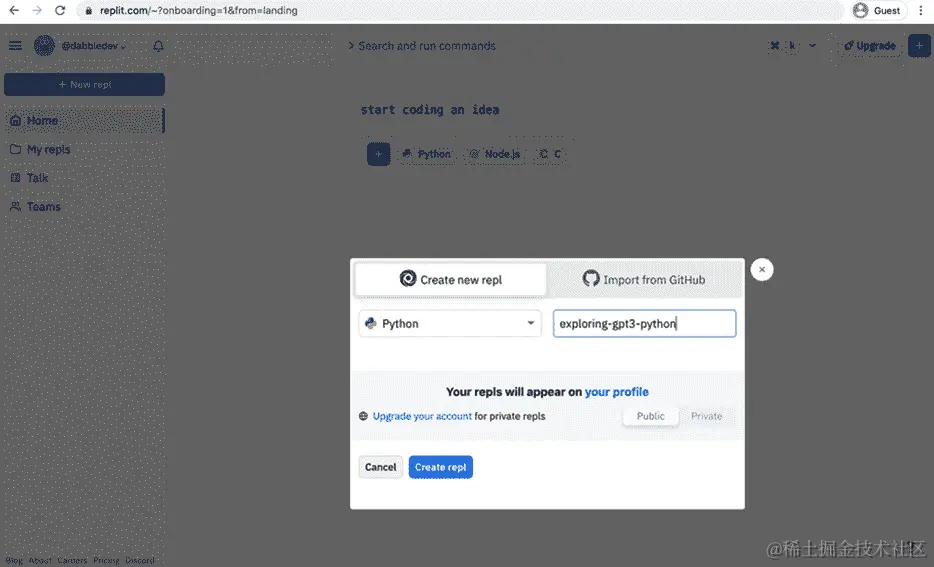Image resolution: width=934 pixels, height=567 pixels.
Task: Open the browser three-dot menu
Action: coord(920,10)
